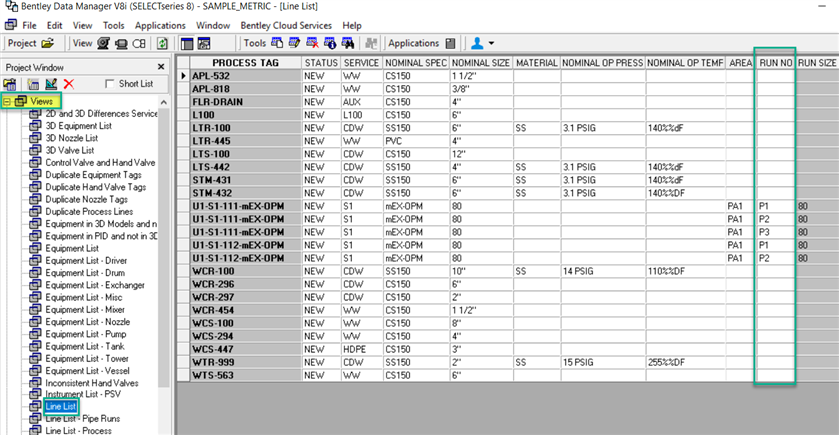The image size is (839, 435).
Task: Click the red X delete view icon
Action: 68,84
